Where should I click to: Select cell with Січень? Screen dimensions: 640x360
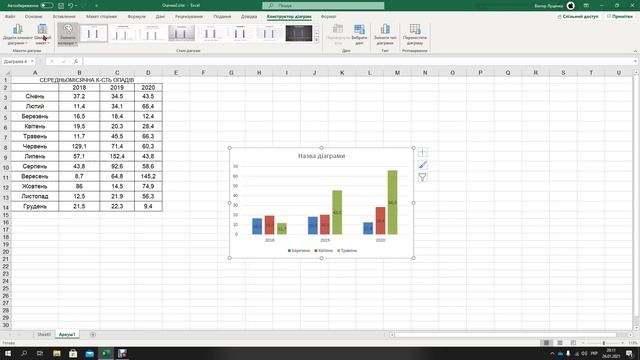coord(35,96)
